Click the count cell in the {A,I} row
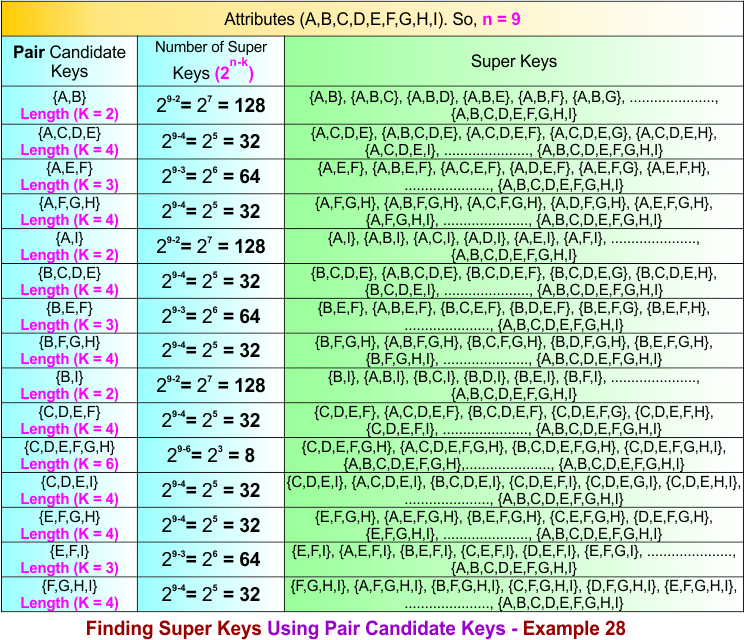Image resolution: width=745 pixels, height=640 pixels. tap(211, 246)
